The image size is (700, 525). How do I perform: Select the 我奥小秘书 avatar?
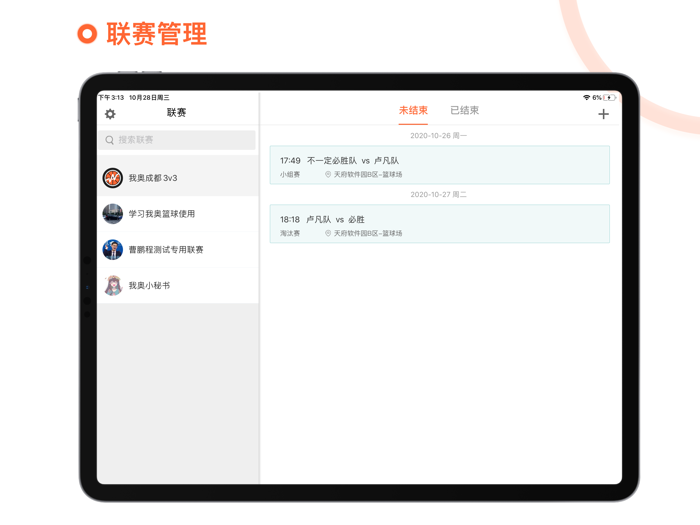pyautogui.click(x=113, y=285)
